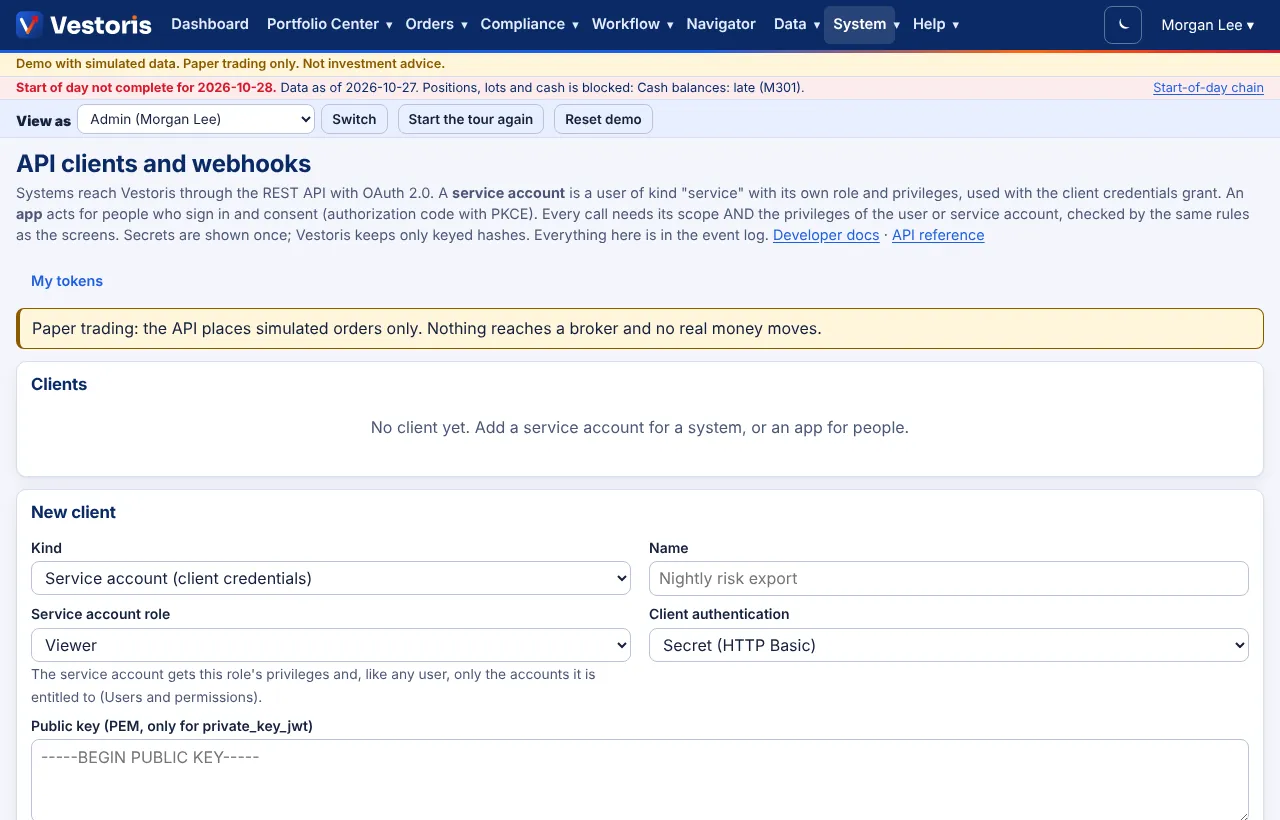
Task: Click the 'API clients and webhooks' heading
Action: (164, 164)
